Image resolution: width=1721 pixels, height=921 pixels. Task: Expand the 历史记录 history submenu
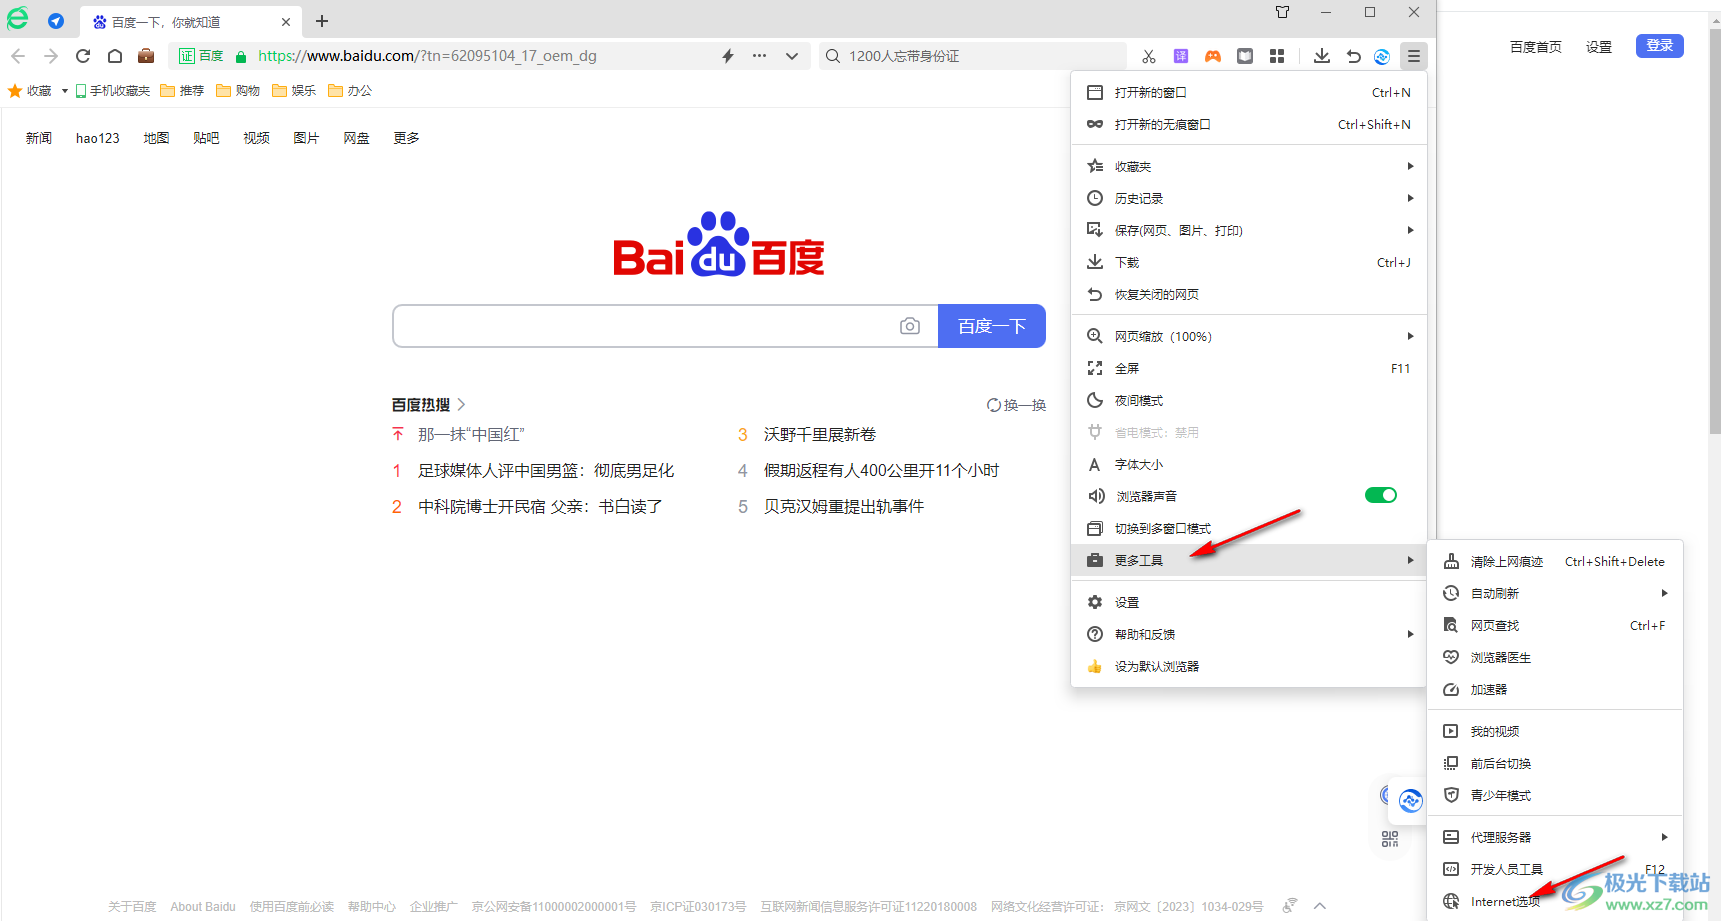pos(1249,198)
